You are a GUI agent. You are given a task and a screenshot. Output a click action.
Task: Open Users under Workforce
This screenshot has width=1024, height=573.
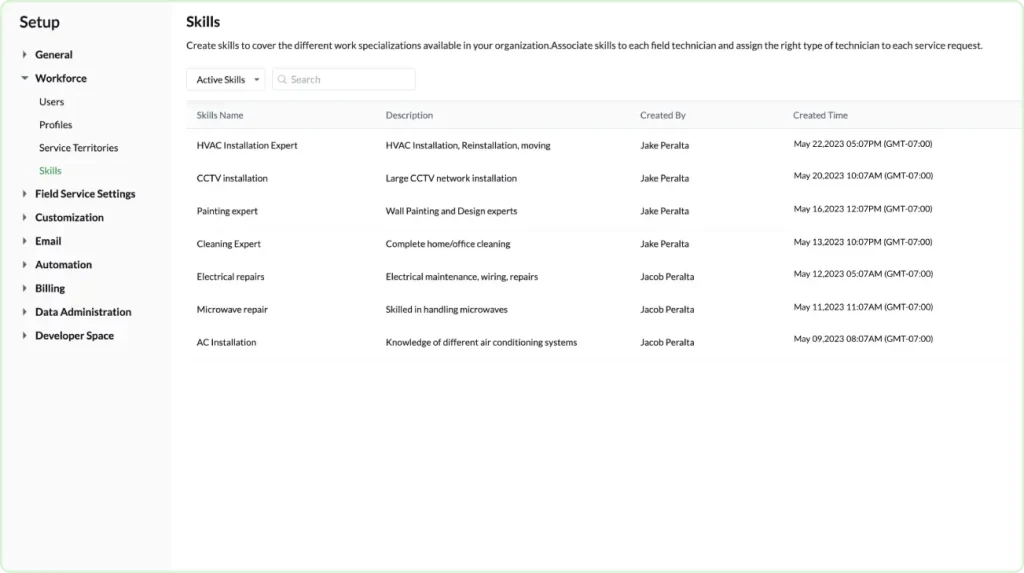[51, 102]
